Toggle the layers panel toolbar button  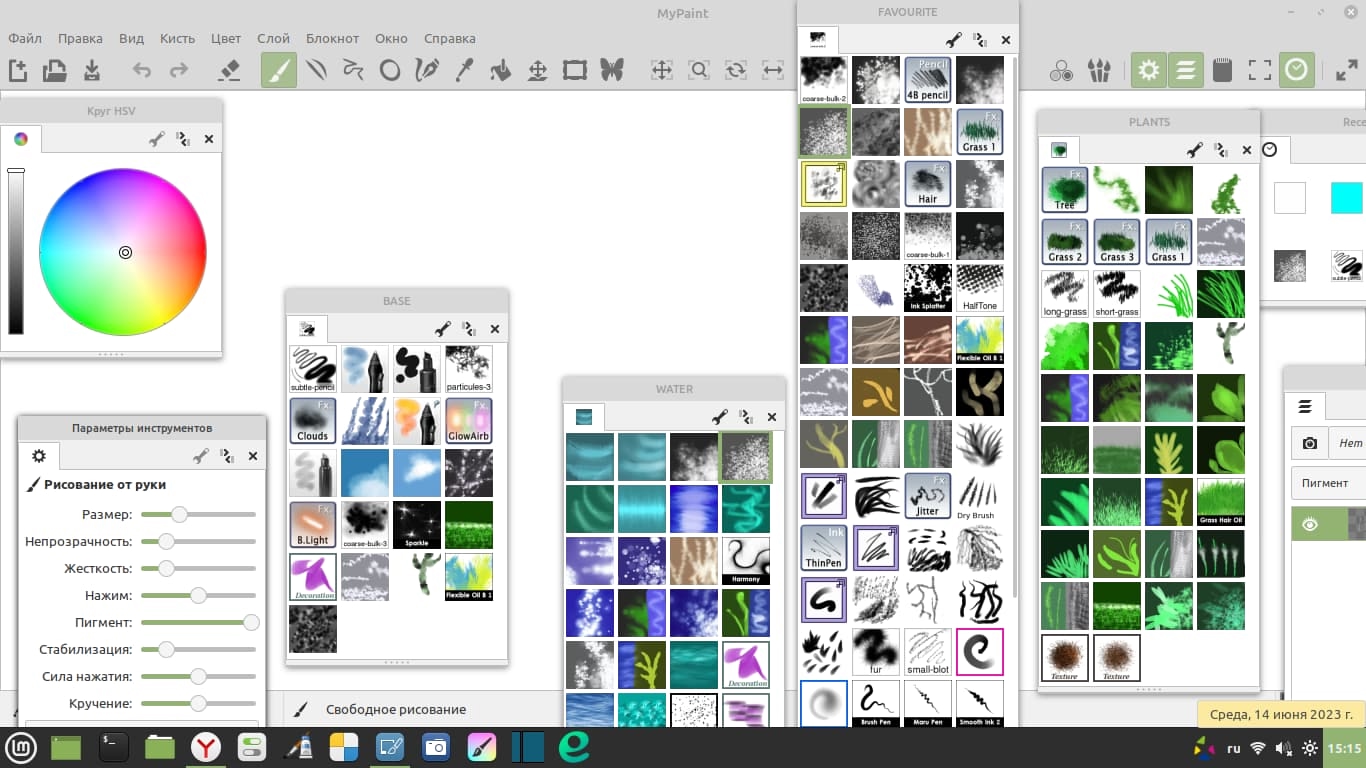point(1186,70)
